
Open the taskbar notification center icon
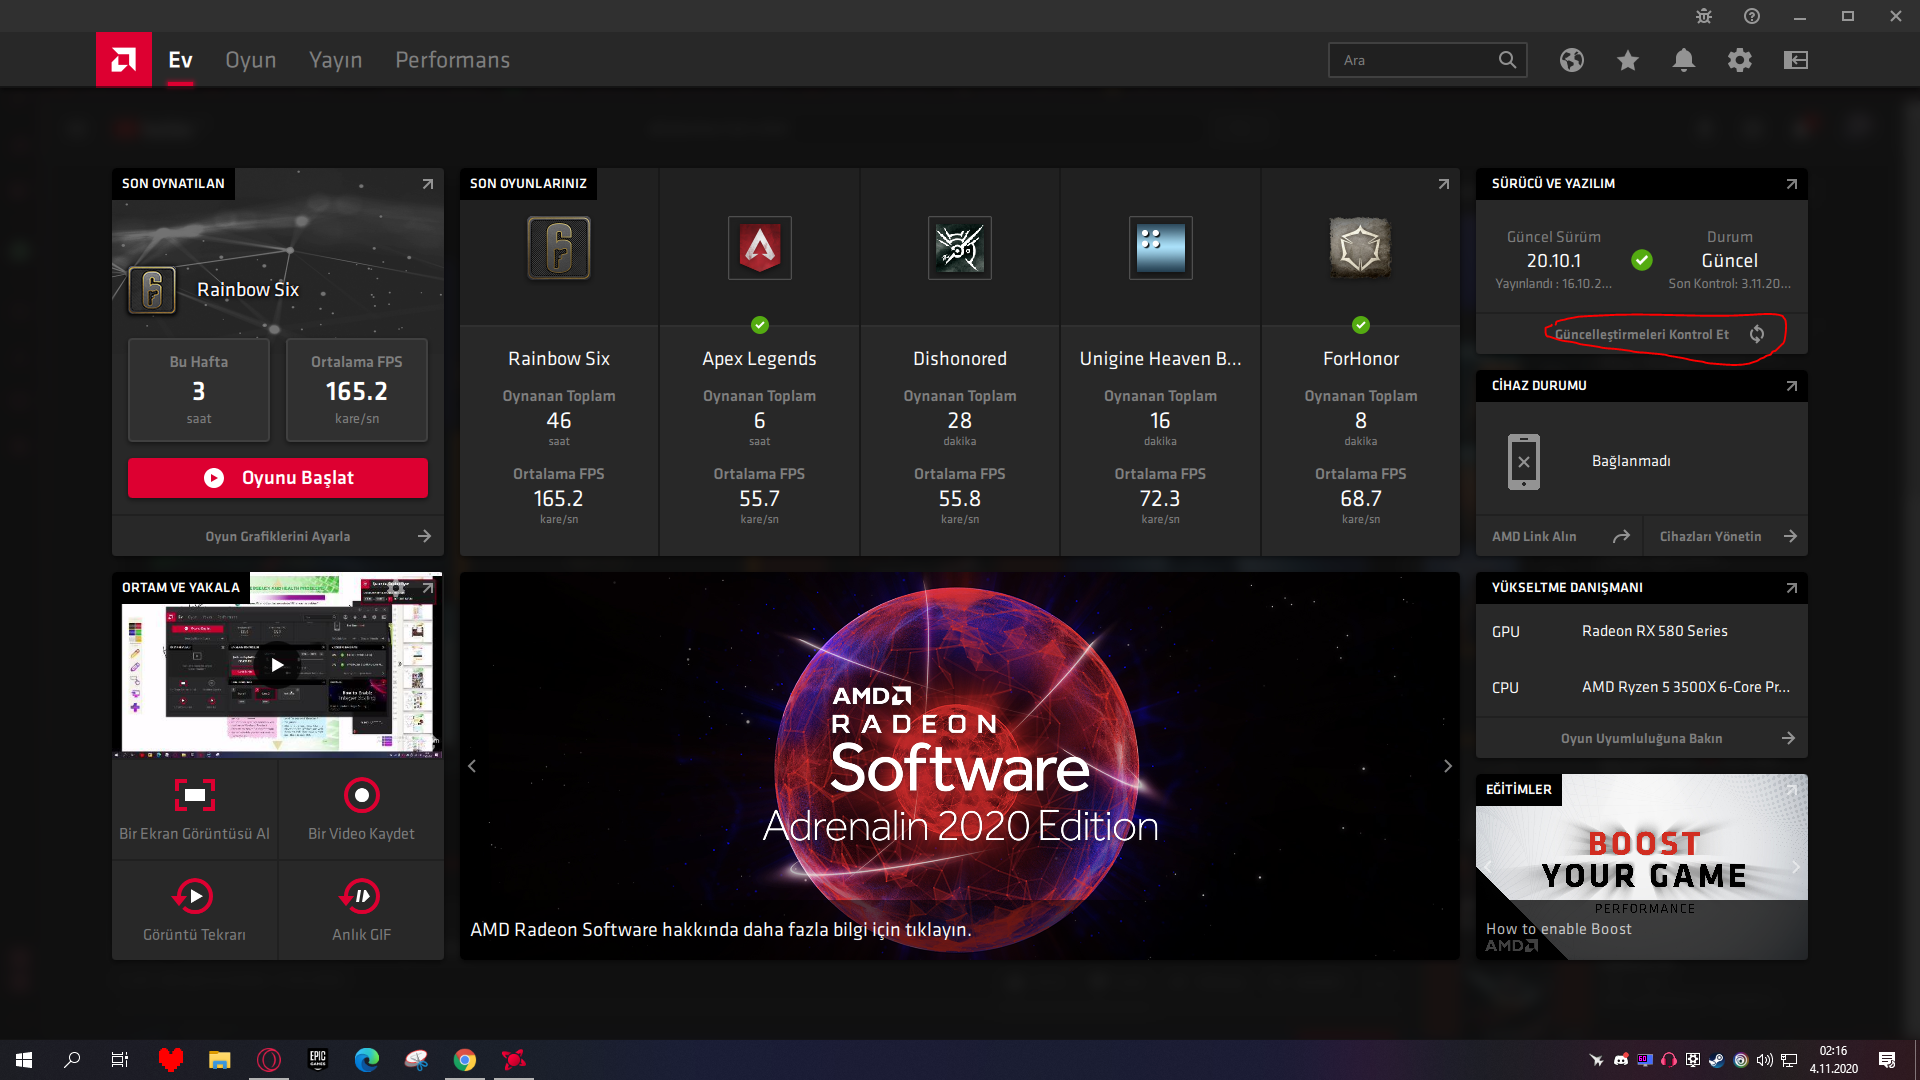(1887, 1060)
